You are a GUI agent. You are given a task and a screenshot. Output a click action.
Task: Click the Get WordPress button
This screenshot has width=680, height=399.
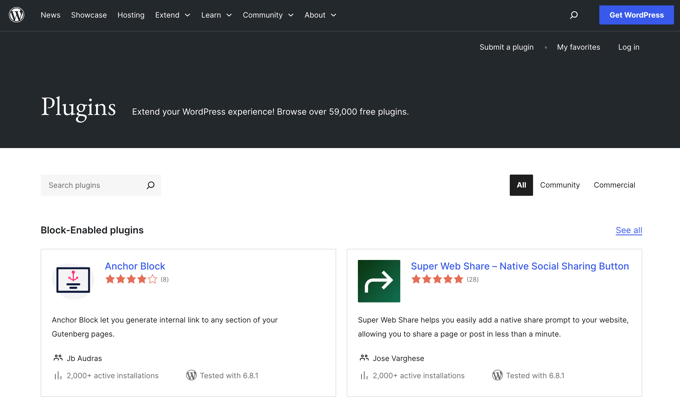coord(637,15)
